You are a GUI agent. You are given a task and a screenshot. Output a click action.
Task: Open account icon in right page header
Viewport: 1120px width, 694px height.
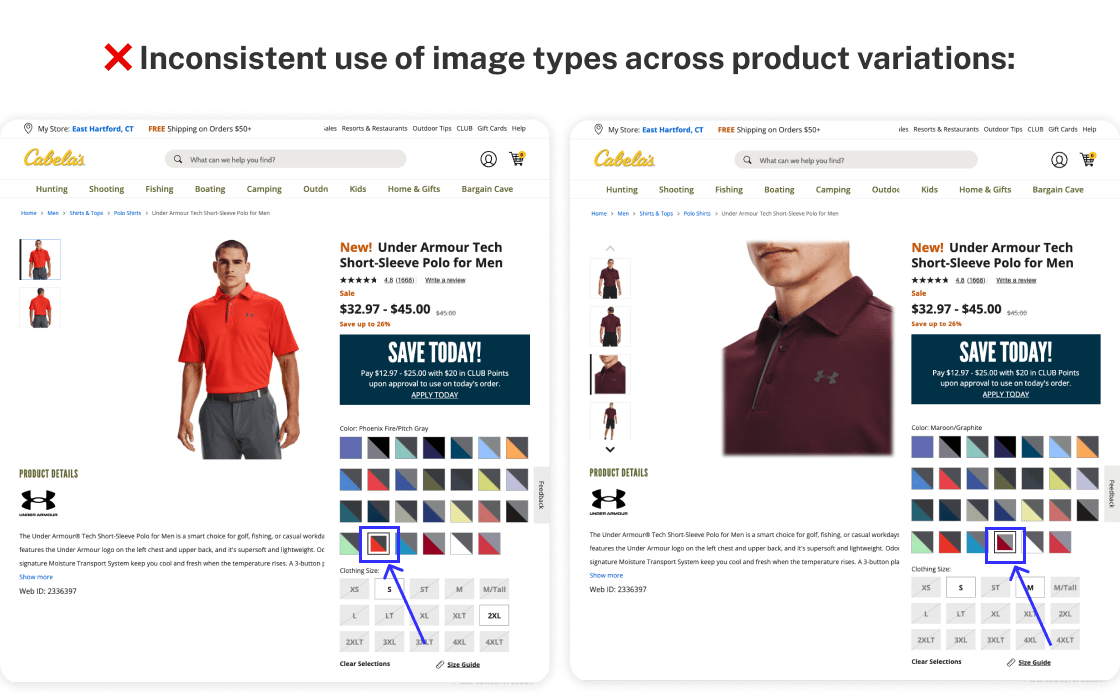(x=1059, y=160)
